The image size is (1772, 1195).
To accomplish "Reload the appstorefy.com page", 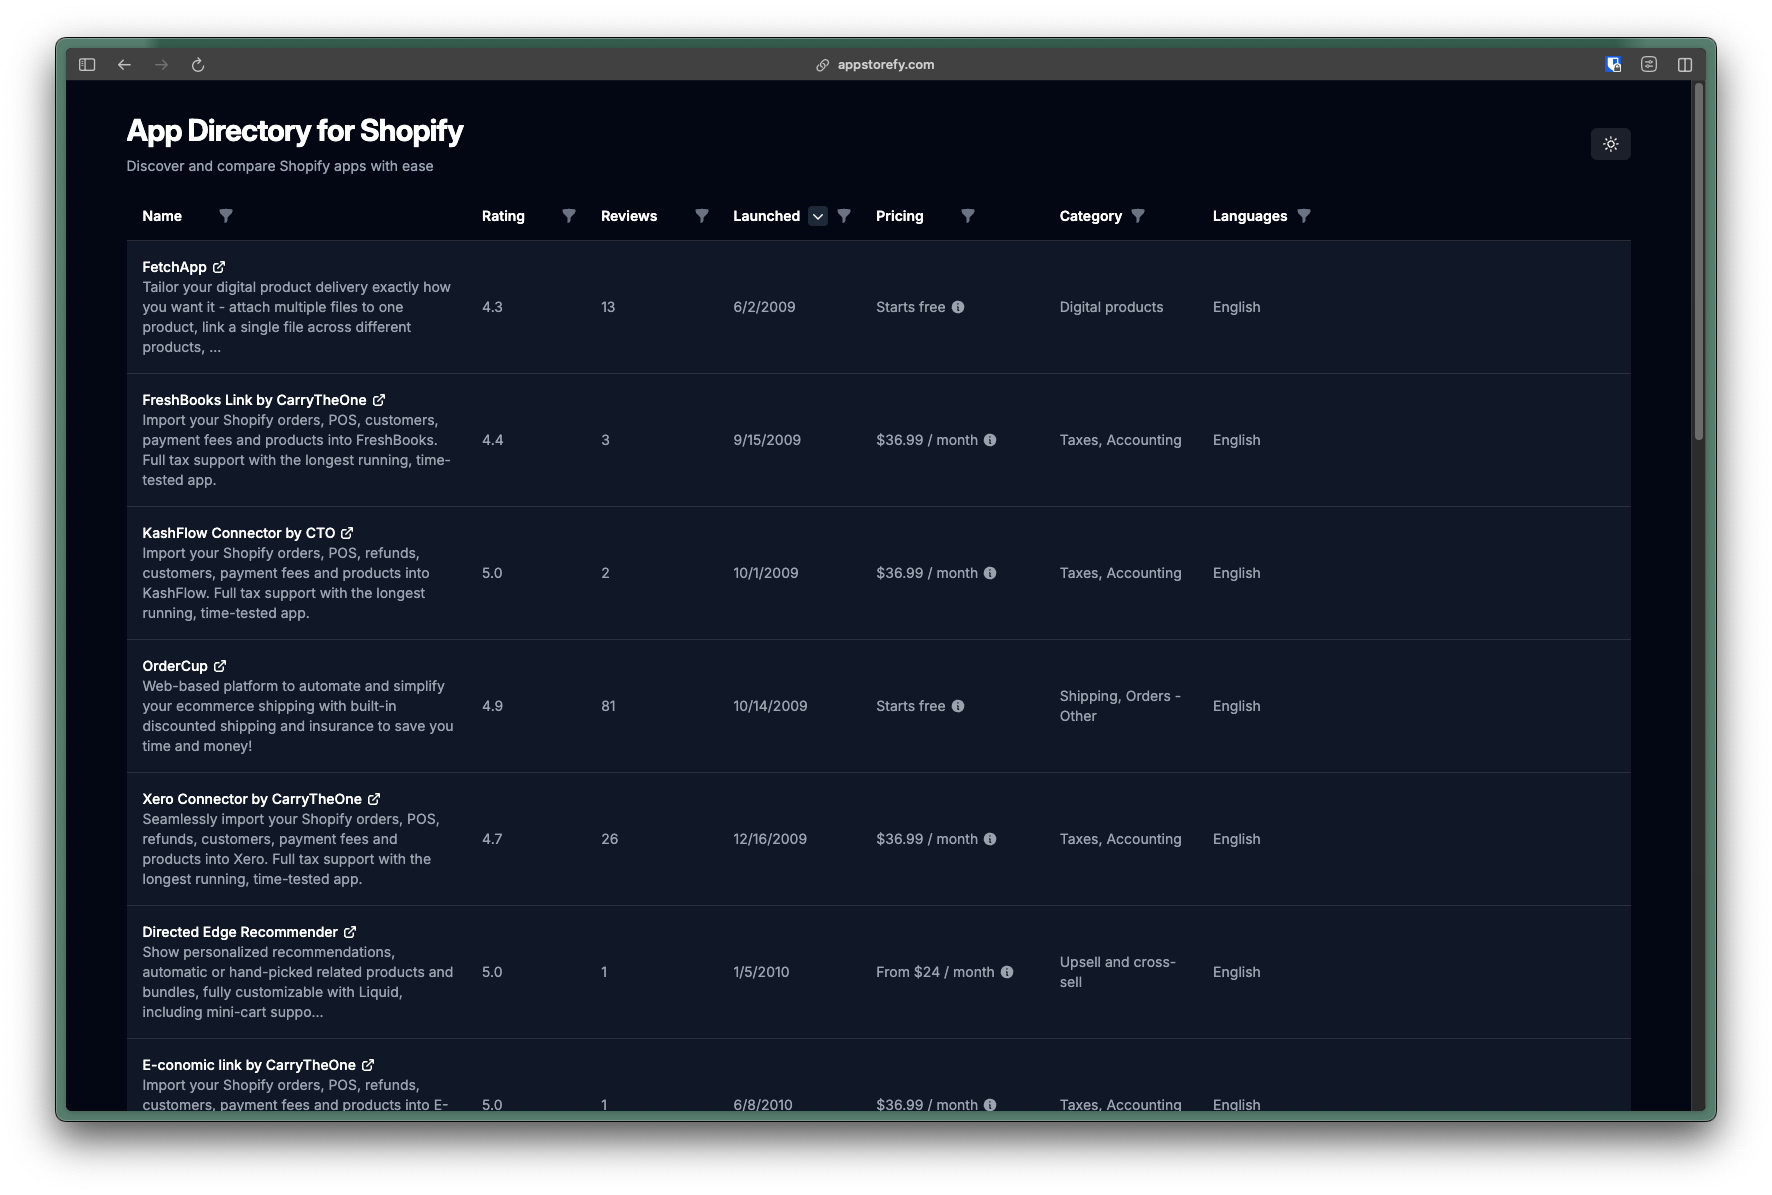I will coord(198,64).
